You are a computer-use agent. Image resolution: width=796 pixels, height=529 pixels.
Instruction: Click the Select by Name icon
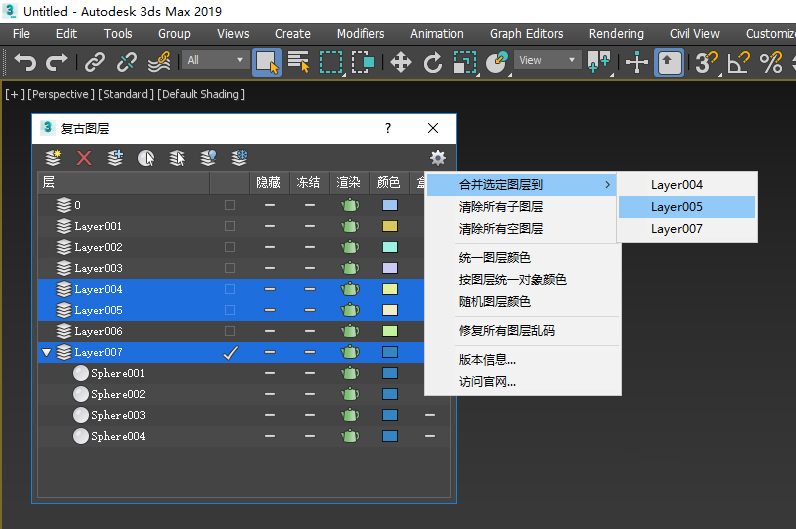tap(298, 62)
